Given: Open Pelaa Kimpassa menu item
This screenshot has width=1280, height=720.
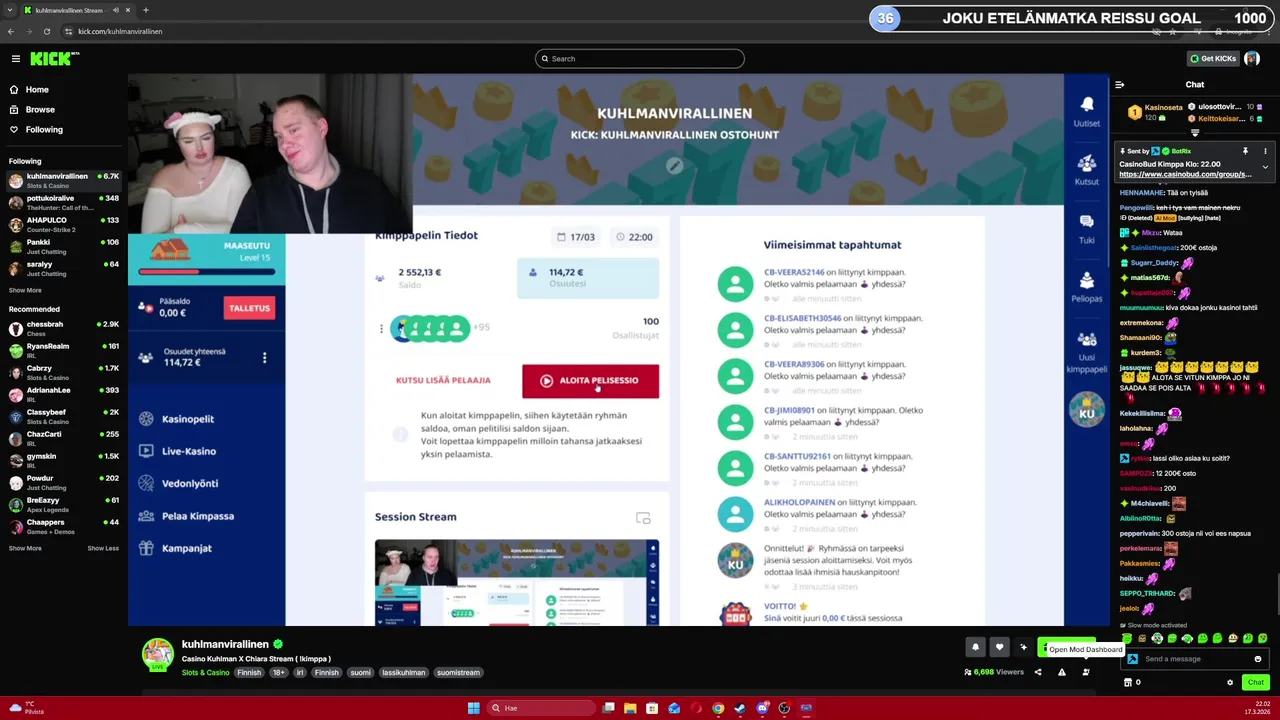Looking at the screenshot, I should pos(186,516).
